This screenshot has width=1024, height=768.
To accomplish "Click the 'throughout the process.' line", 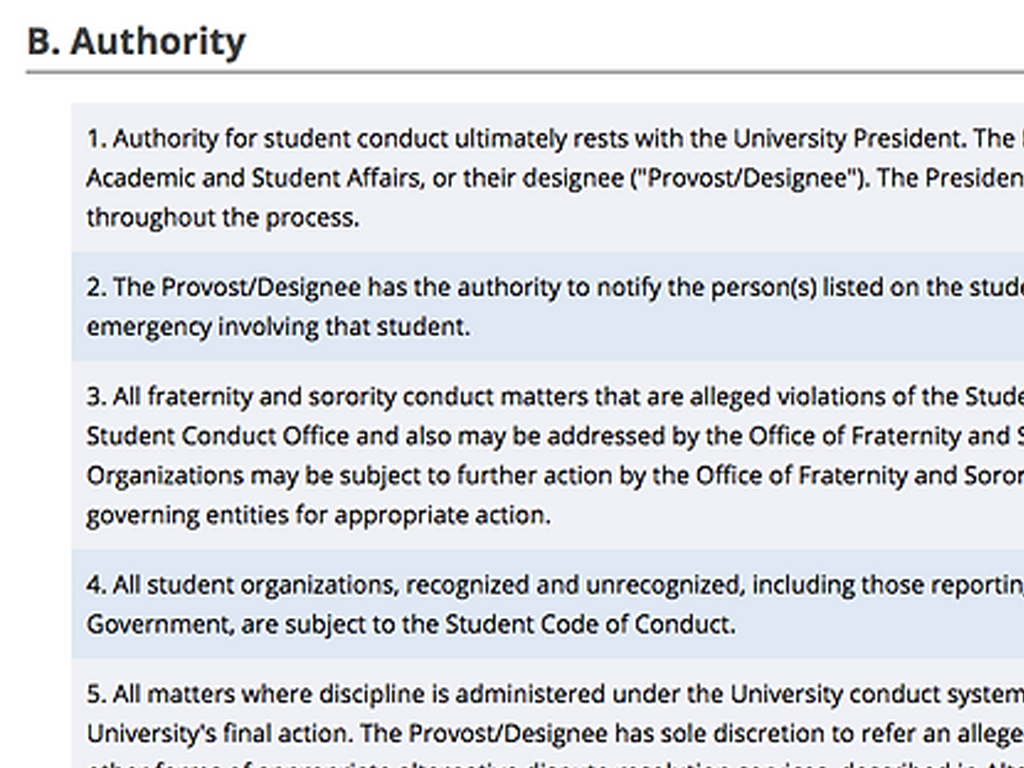I will point(222,217).
